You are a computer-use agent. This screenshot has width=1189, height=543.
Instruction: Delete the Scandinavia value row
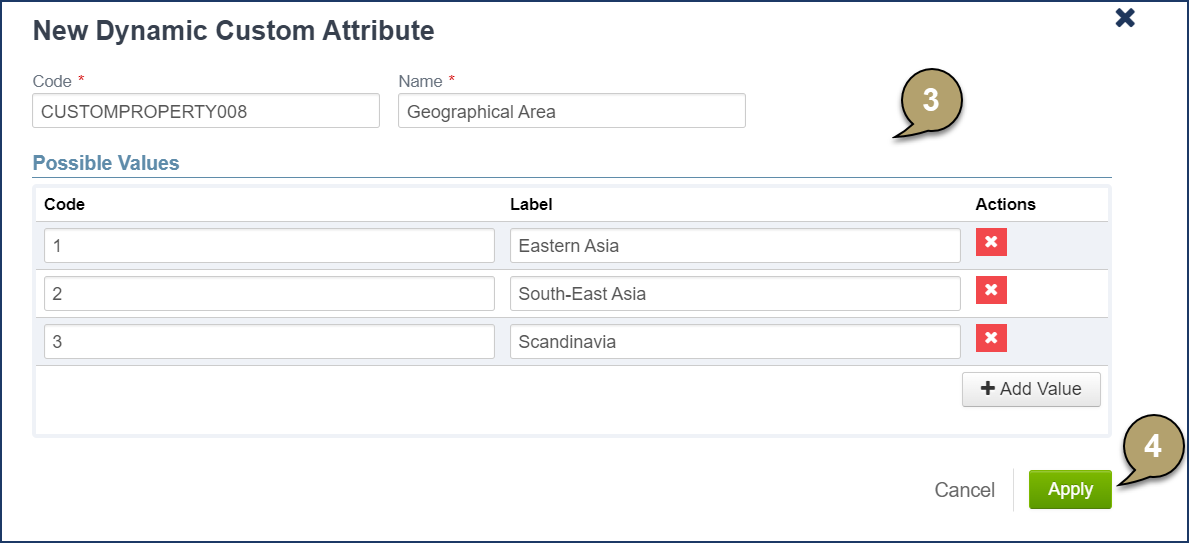(991, 338)
